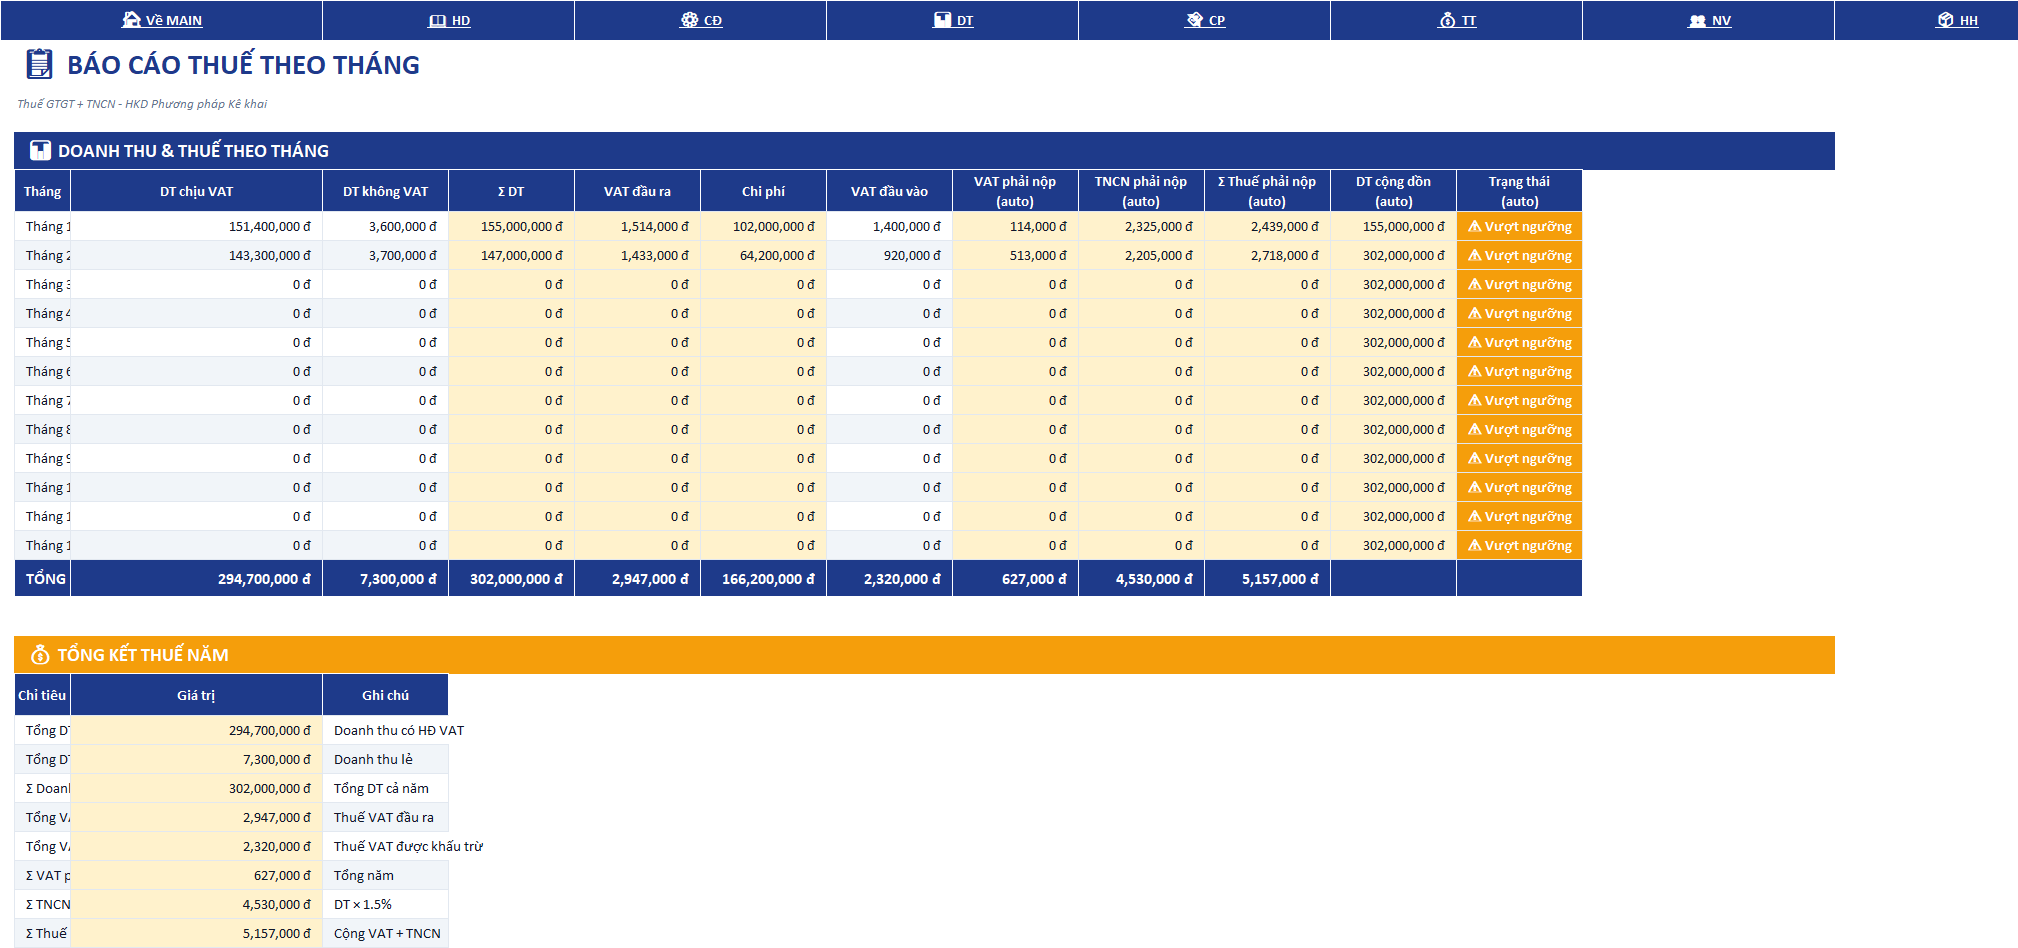Click the icon in DOANH THU section header
This screenshot has height=948, width=2018.
(40, 151)
